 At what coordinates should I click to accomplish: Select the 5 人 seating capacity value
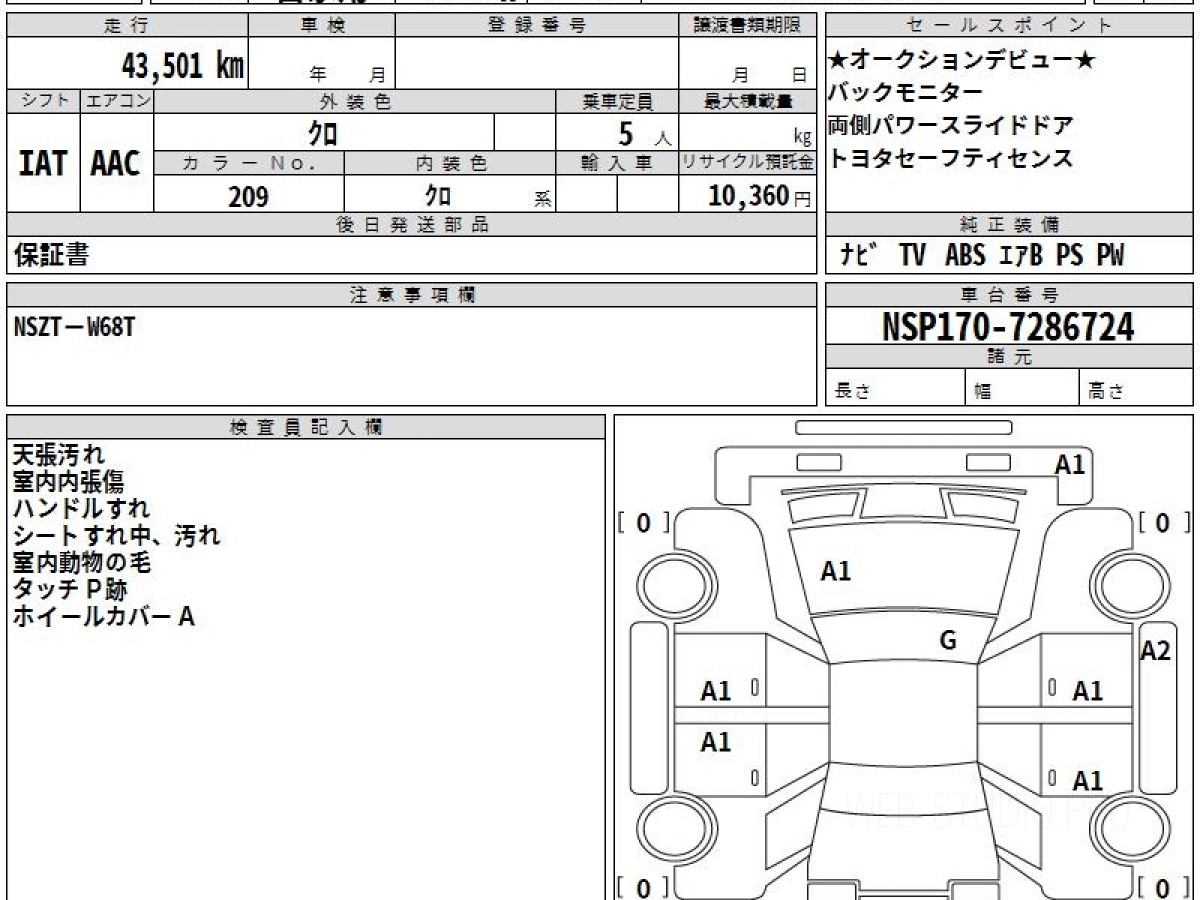pos(644,132)
